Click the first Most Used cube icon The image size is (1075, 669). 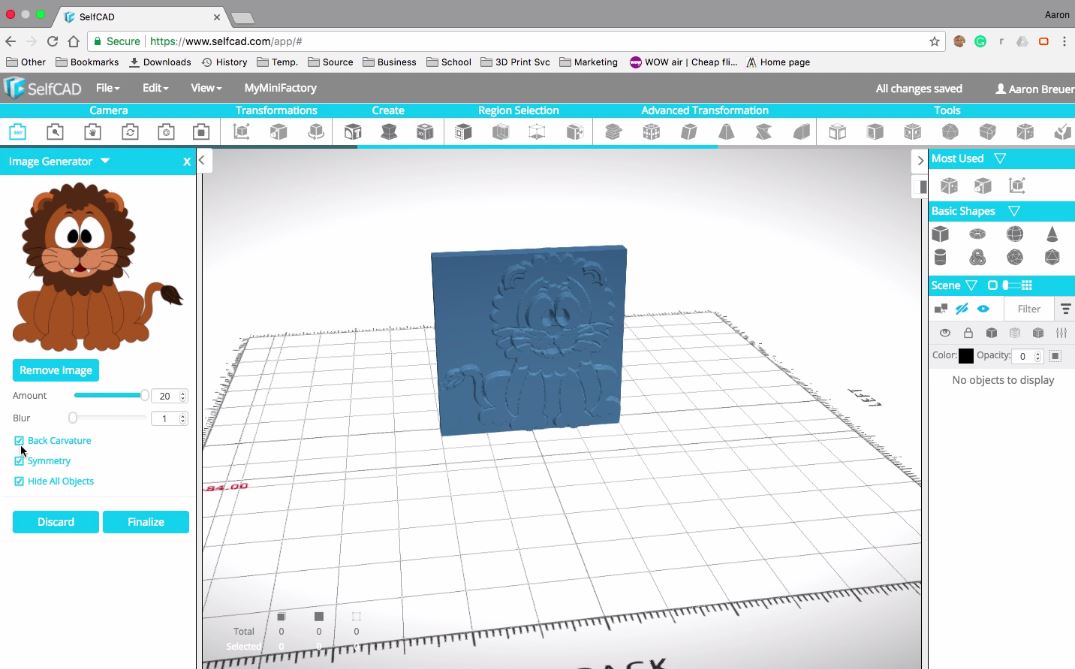[949, 185]
